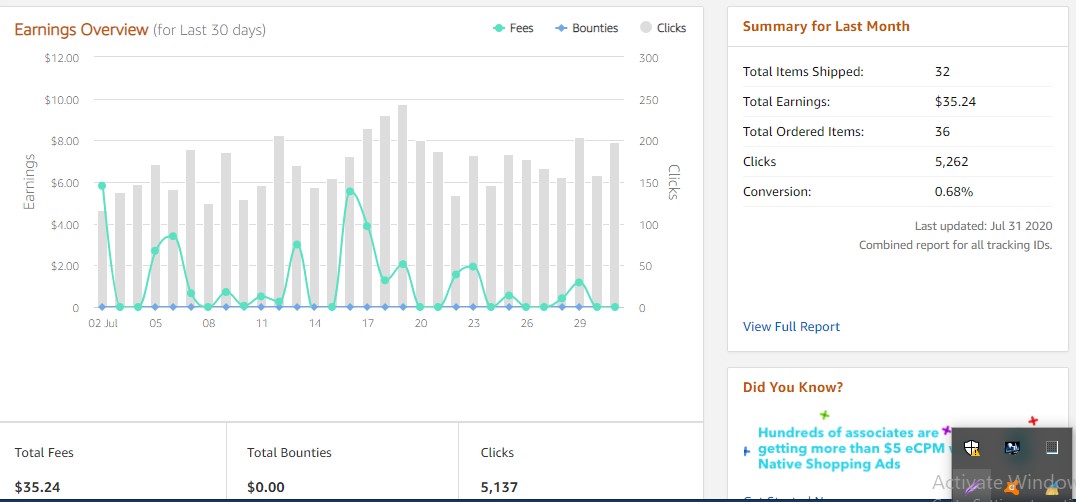
Task: Click the Total Fees $35.24 tile
Action: click(112, 469)
